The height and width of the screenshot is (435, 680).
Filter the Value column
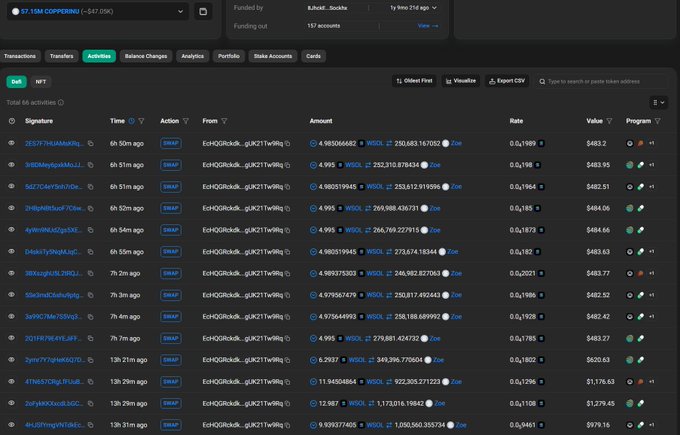click(x=609, y=121)
